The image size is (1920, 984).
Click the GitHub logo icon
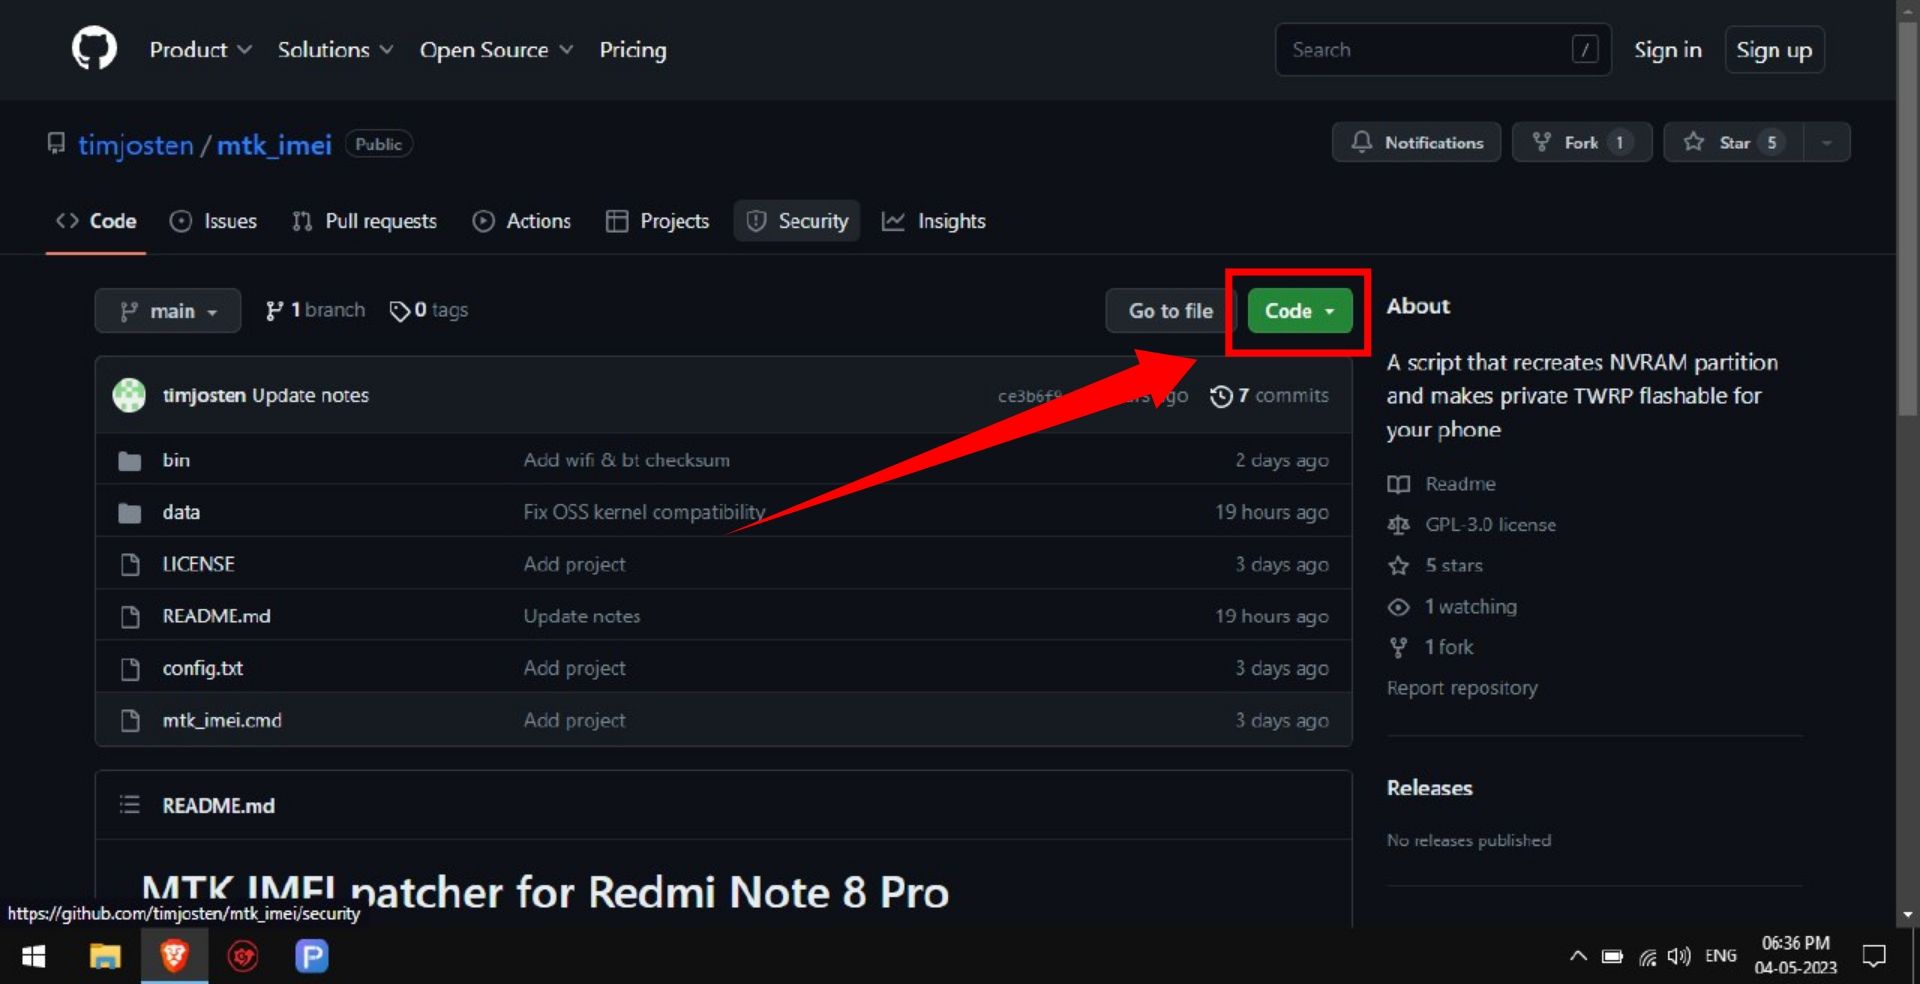[x=94, y=49]
